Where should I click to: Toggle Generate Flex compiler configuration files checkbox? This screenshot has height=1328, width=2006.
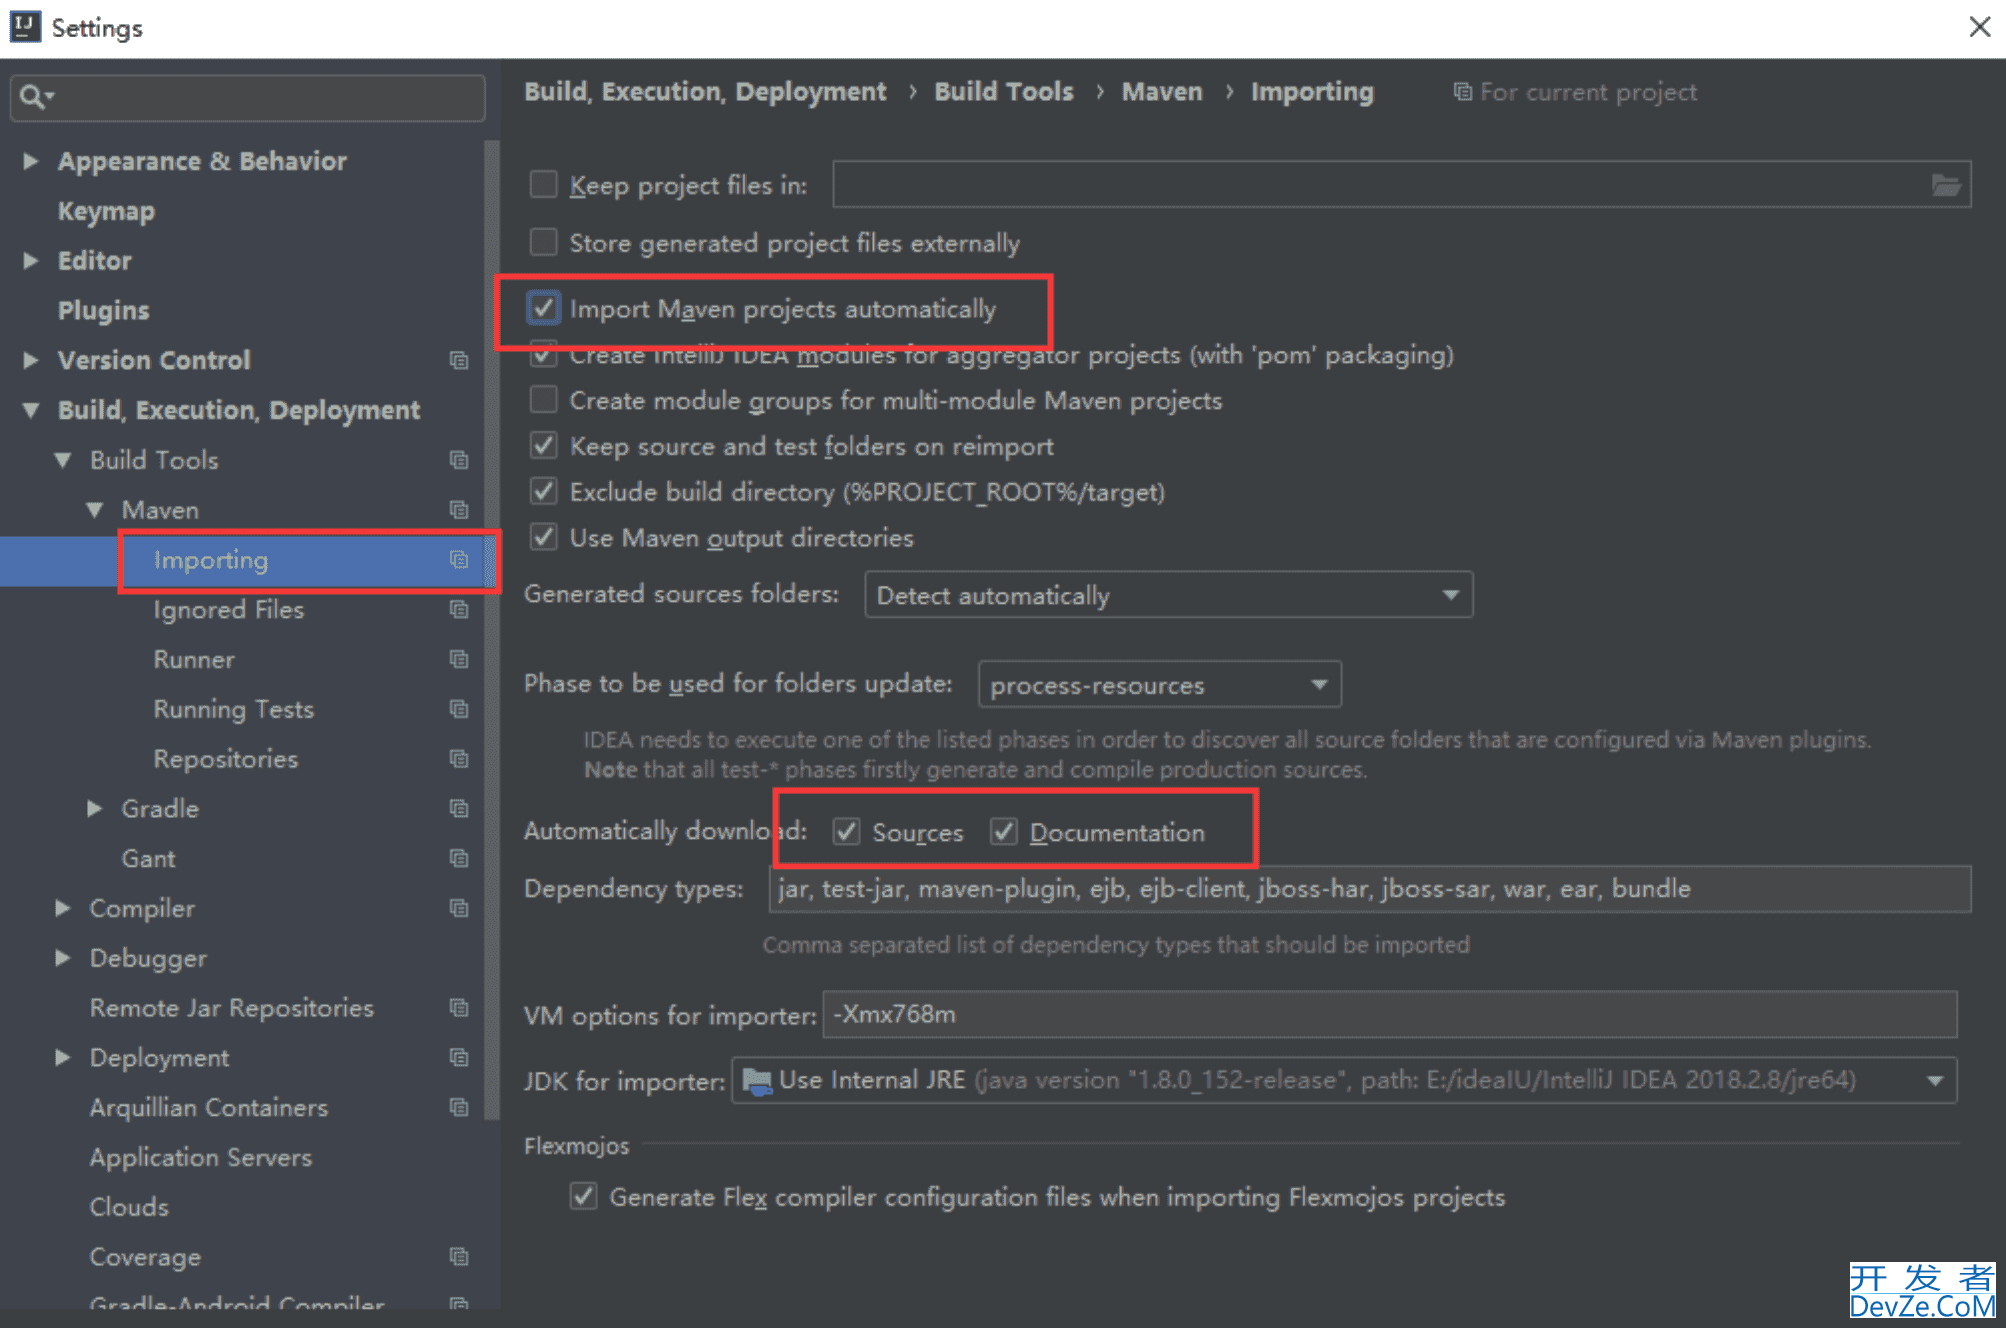(x=583, y=1197)
